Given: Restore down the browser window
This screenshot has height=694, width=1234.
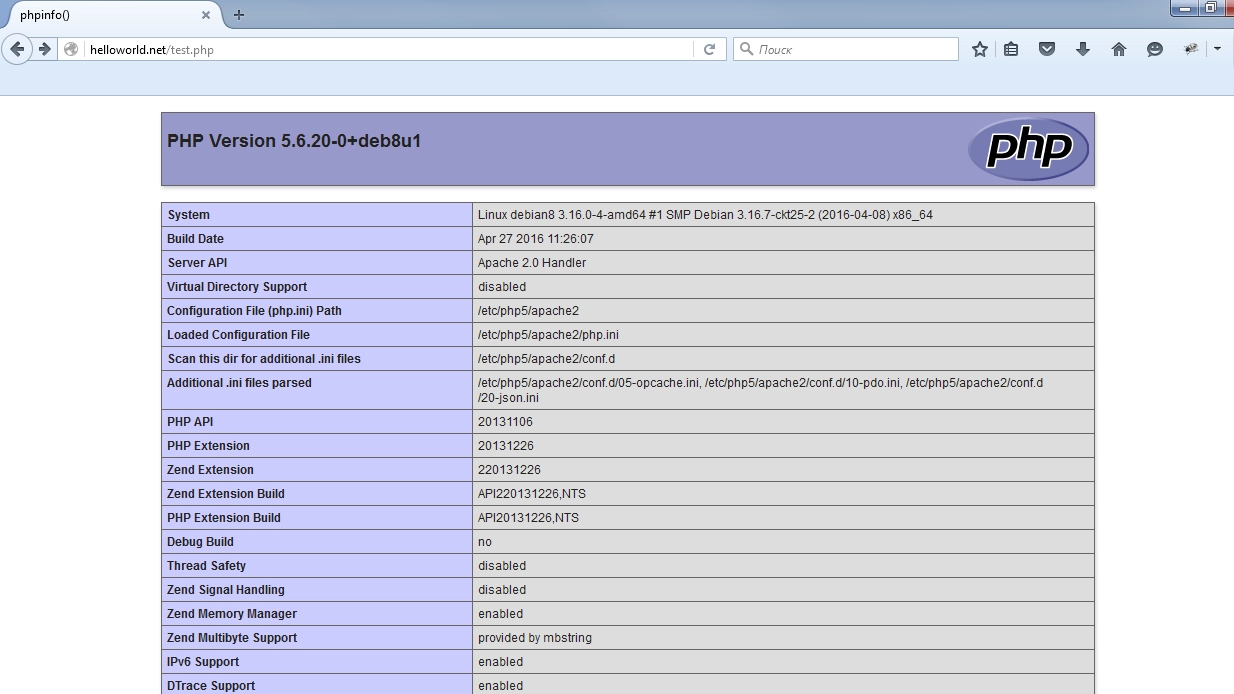Looking at the screenshot, I should tap(1210, 8).
